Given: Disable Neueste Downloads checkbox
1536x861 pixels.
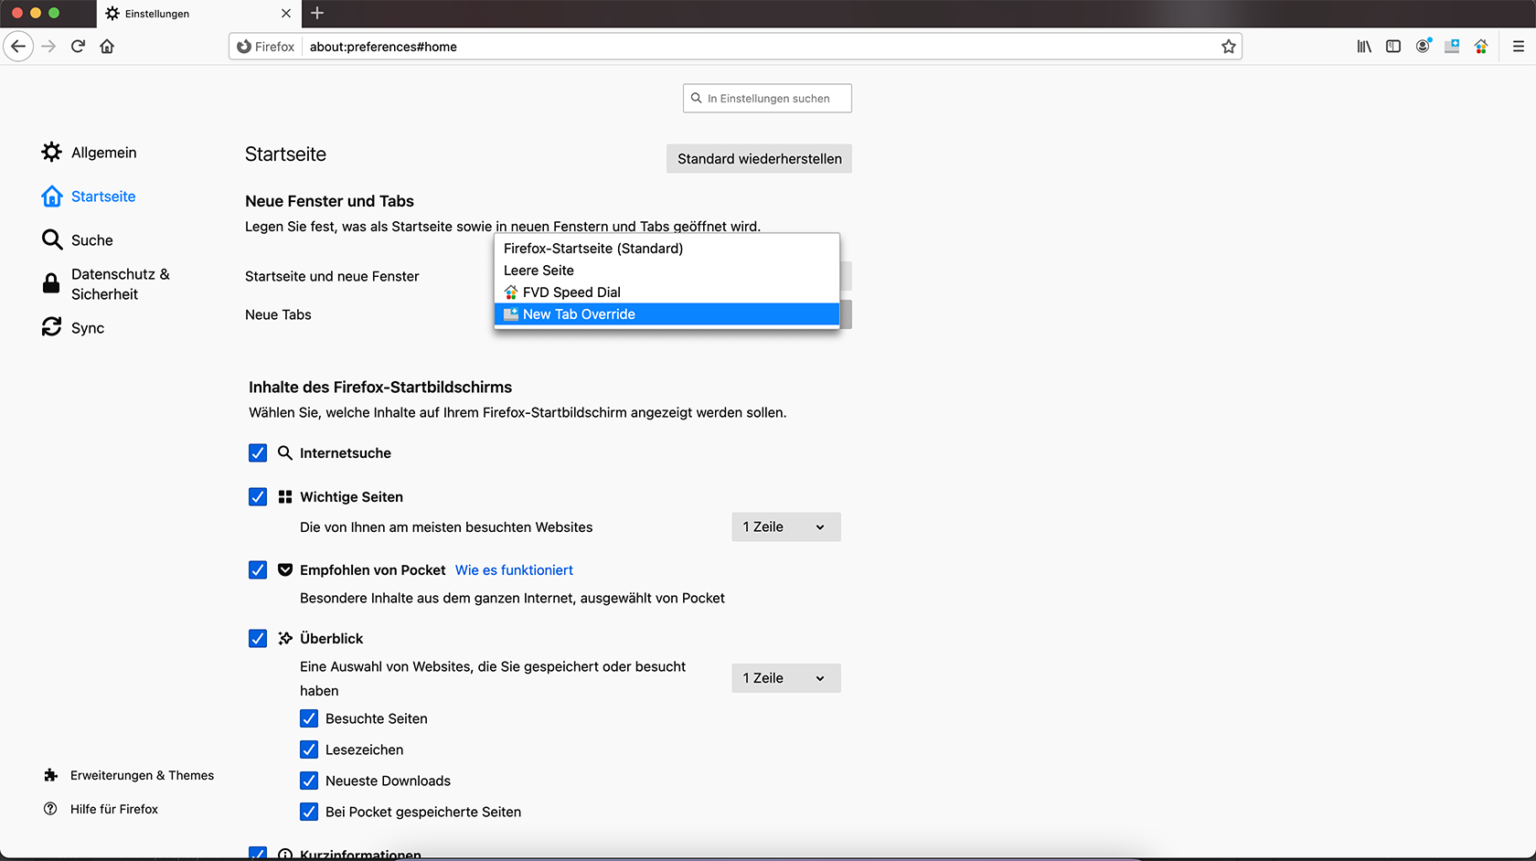Looking at the screenshot, I should pos(309,781).
